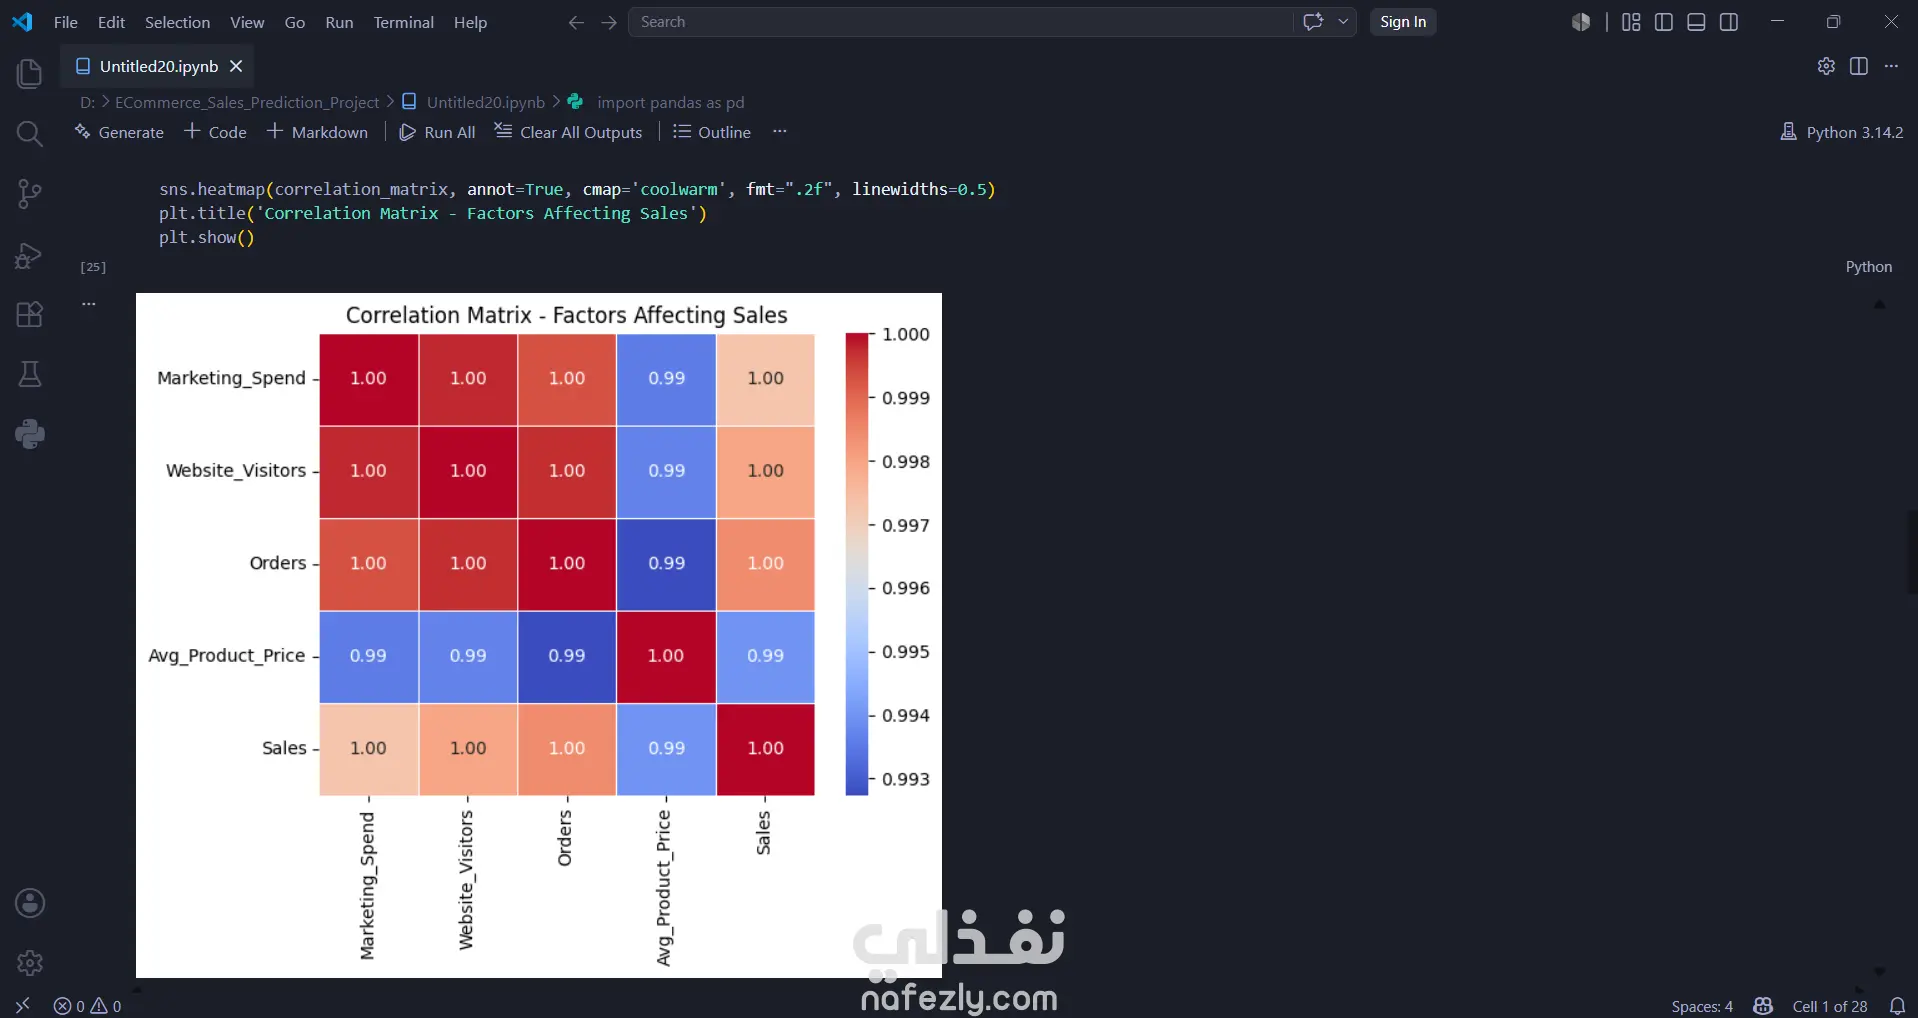Image resolution: width=1918 pixels, height=1018 pixels.
Task: Click the heatmap colorbar scale
Action: pos(857,564)
